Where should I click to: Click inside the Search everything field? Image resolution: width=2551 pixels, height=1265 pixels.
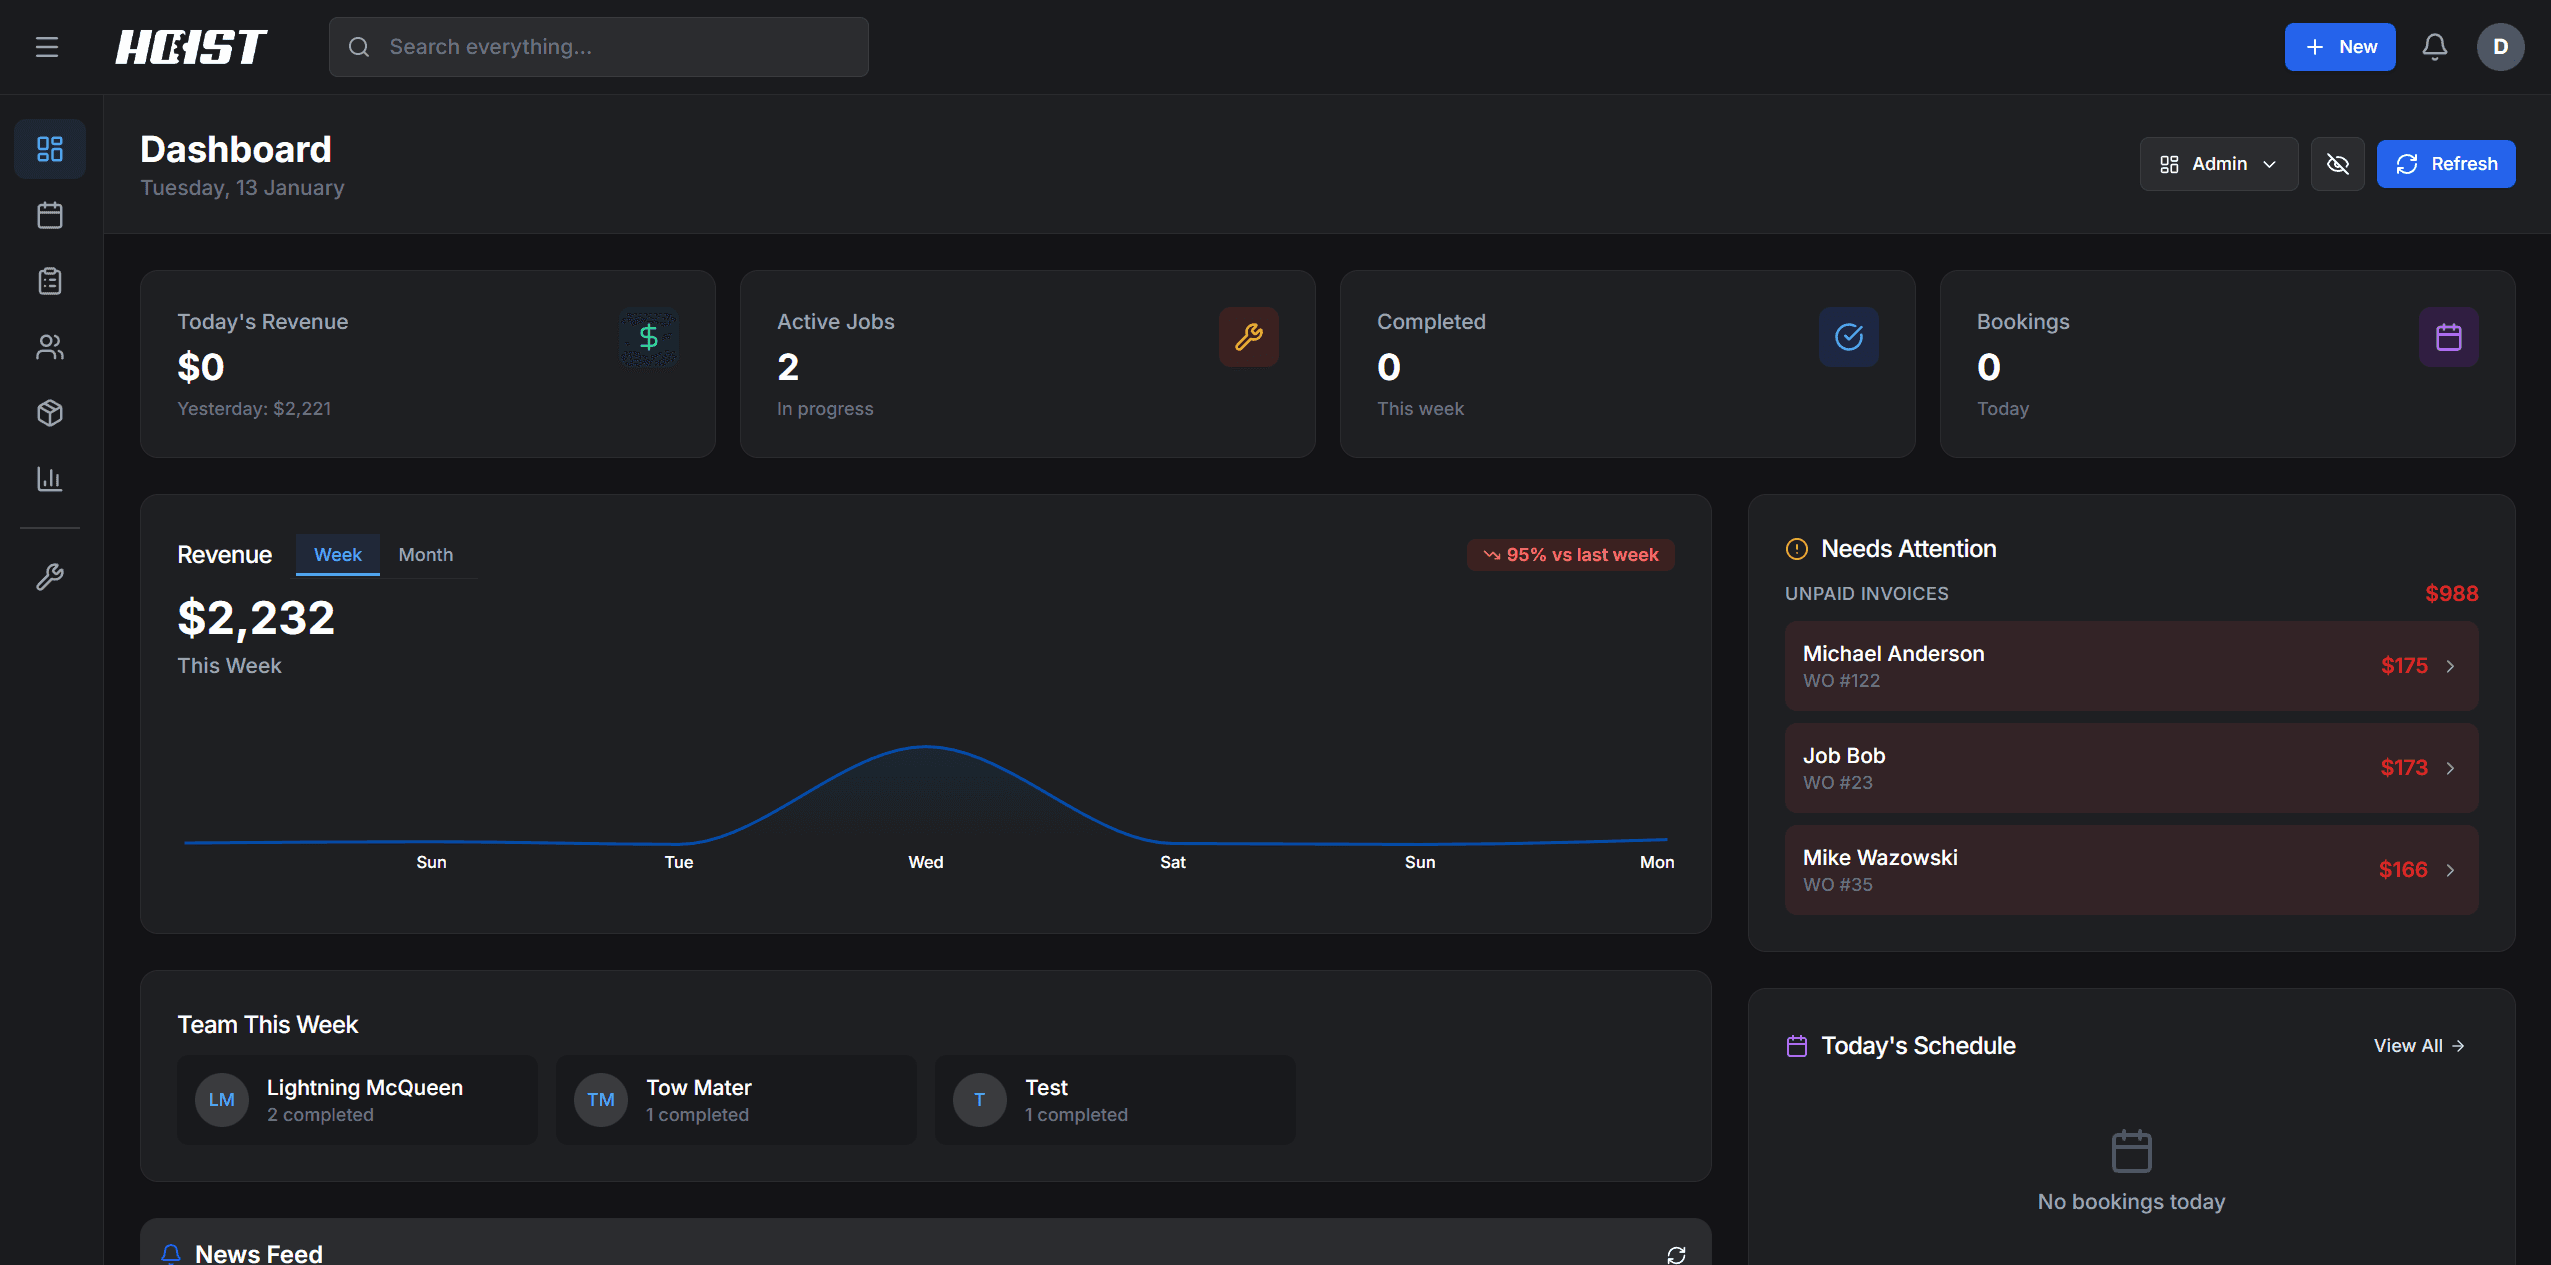pos(597,46)
